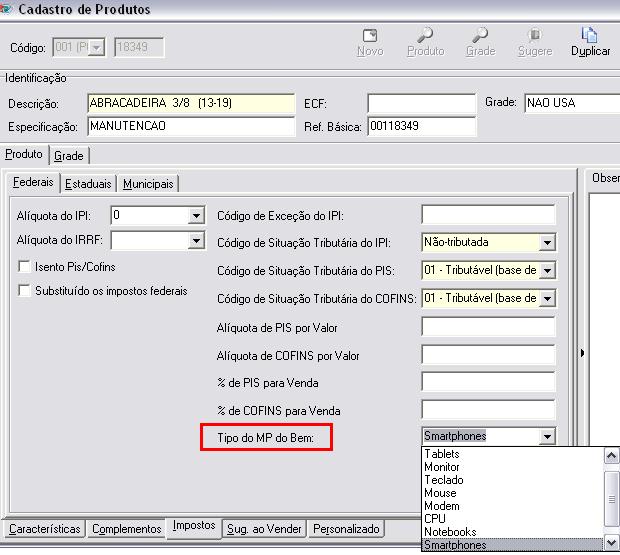Click the Novo toolbar icon
620x555 pixels.
370,42
